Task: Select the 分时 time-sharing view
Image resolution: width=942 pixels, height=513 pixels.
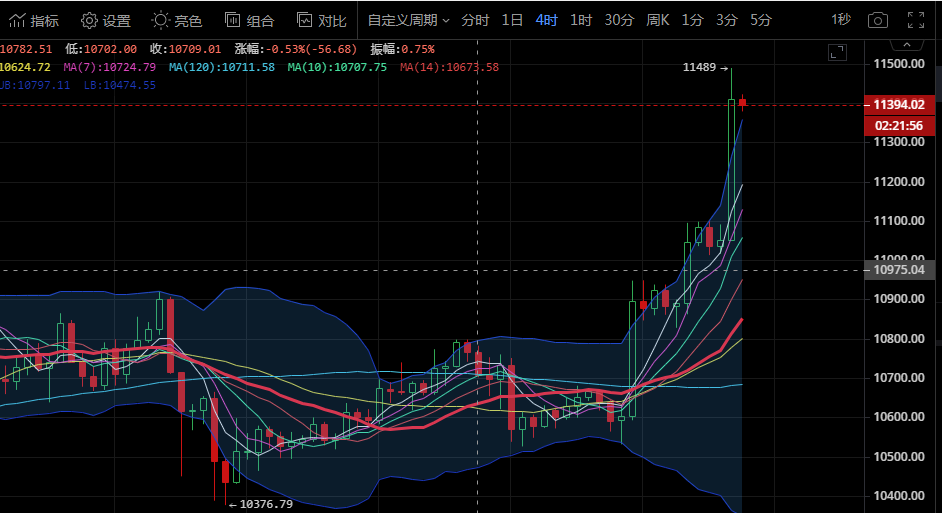Action: pyautogui.click(x=475, y=20)
